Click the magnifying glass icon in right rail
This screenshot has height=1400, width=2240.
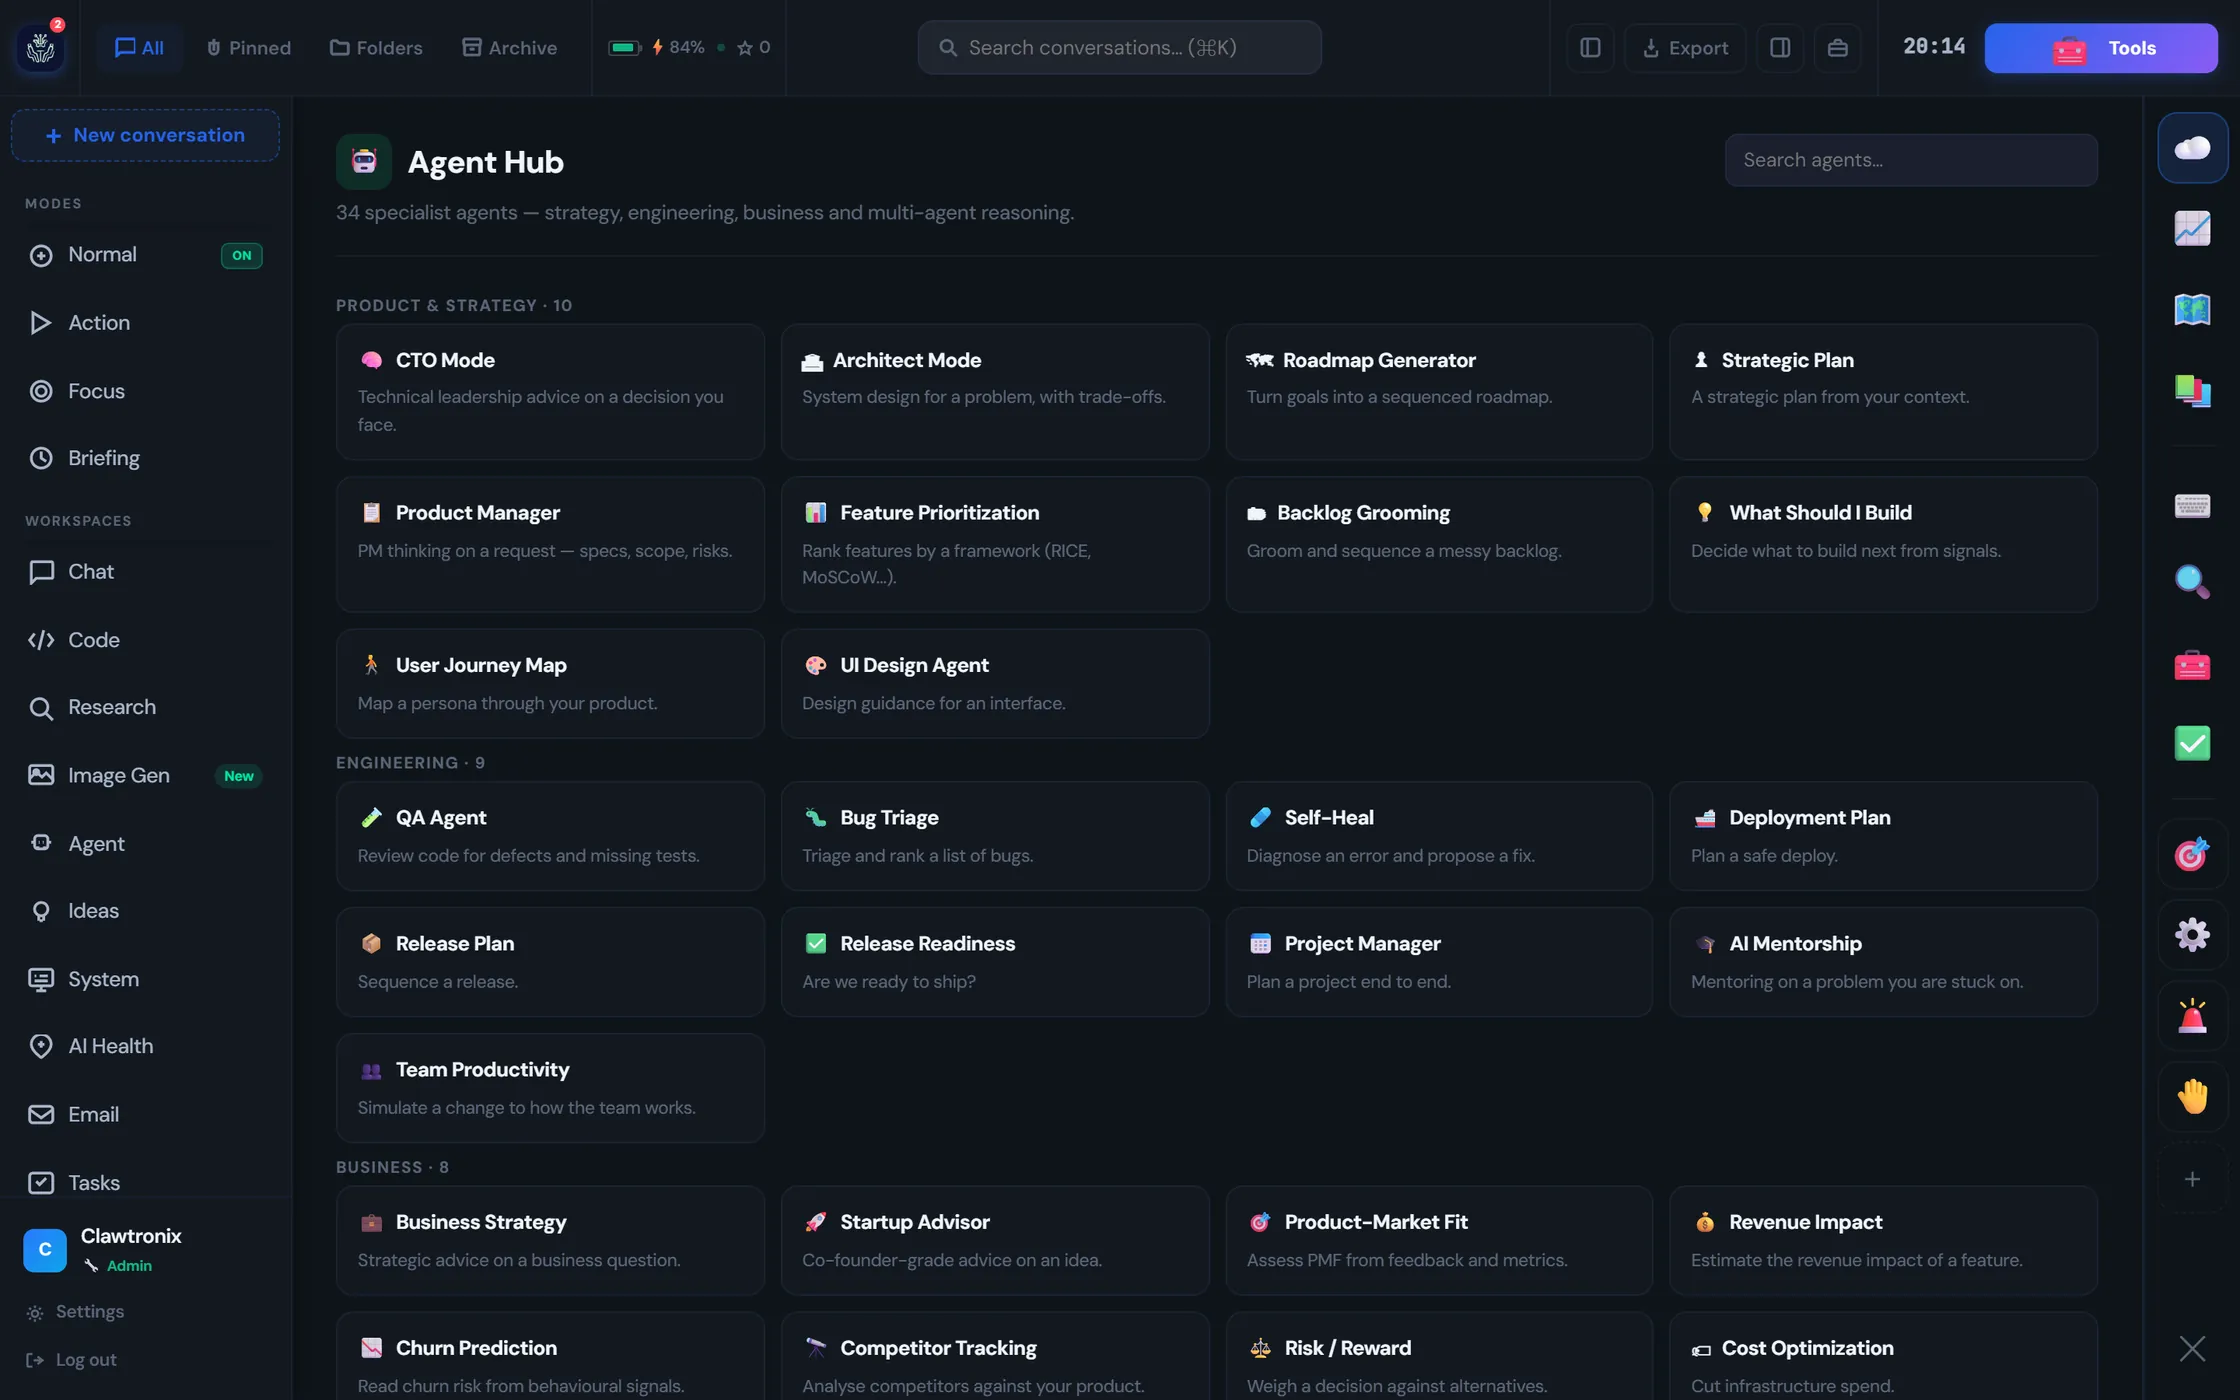[2192, 581]
